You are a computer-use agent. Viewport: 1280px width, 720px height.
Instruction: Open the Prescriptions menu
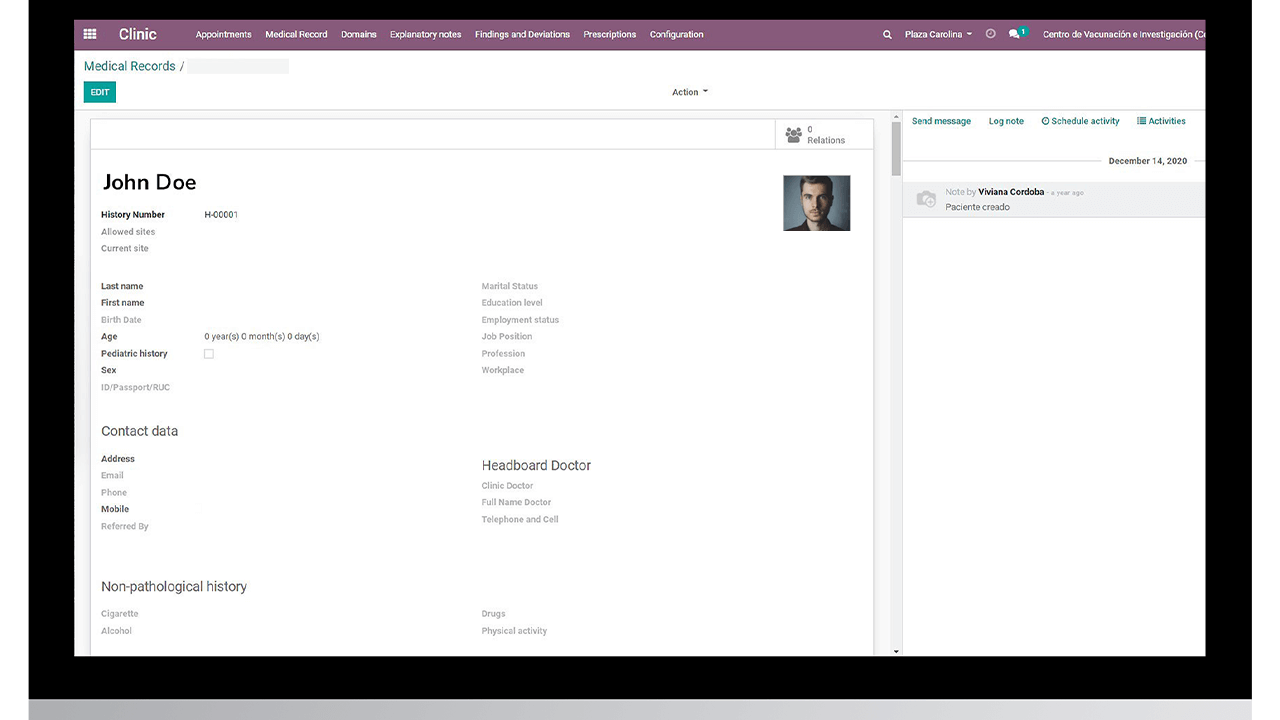pos(609,34)
